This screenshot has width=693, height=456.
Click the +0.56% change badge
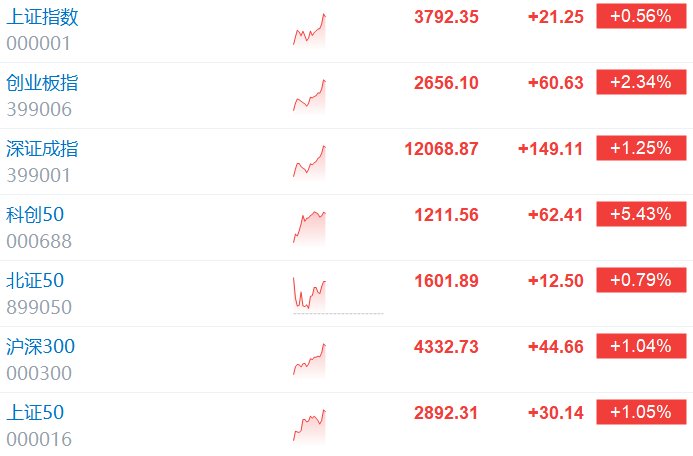641,16
